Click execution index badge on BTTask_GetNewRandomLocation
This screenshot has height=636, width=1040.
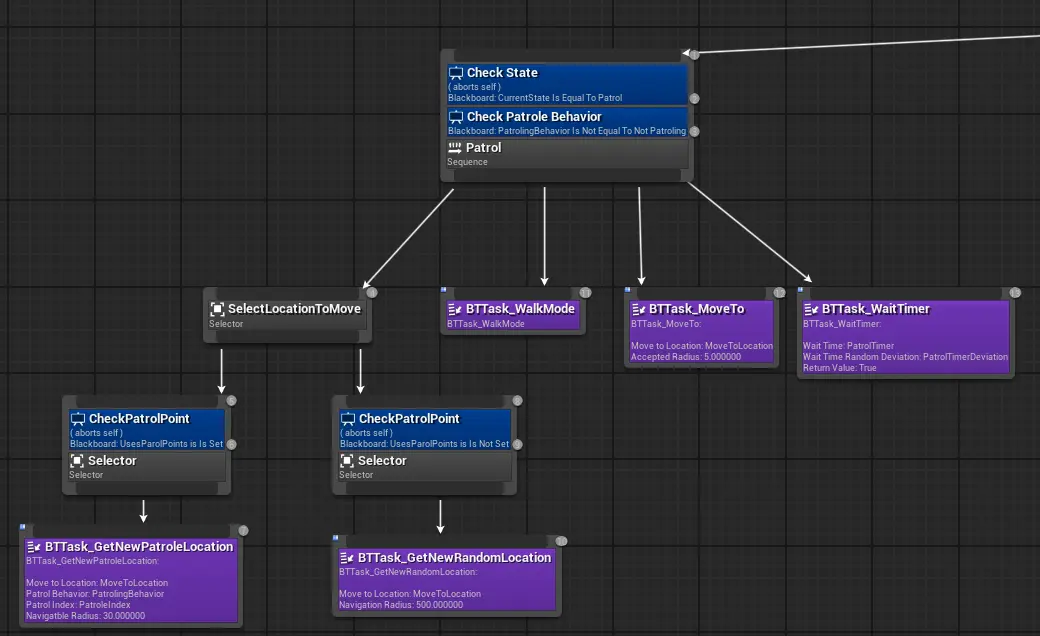click(561, 541)
